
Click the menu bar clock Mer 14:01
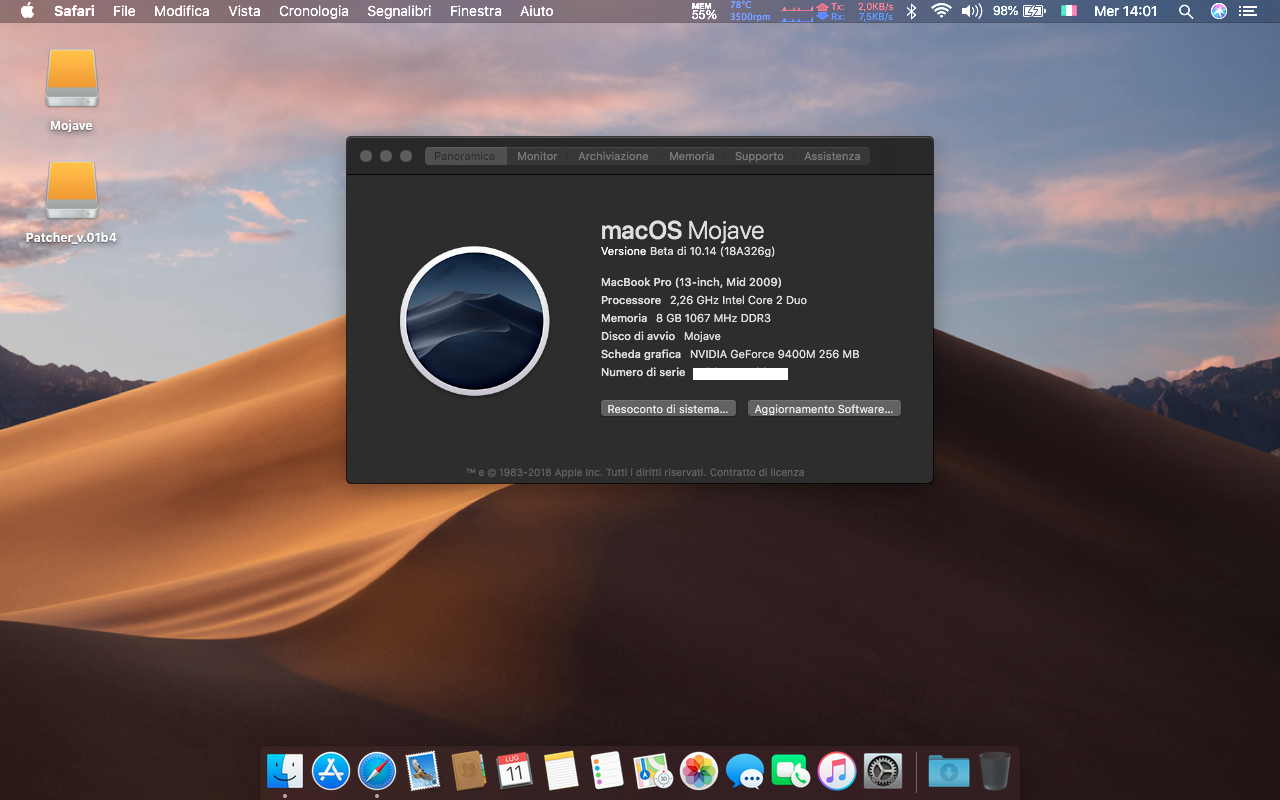(1126, 11)
